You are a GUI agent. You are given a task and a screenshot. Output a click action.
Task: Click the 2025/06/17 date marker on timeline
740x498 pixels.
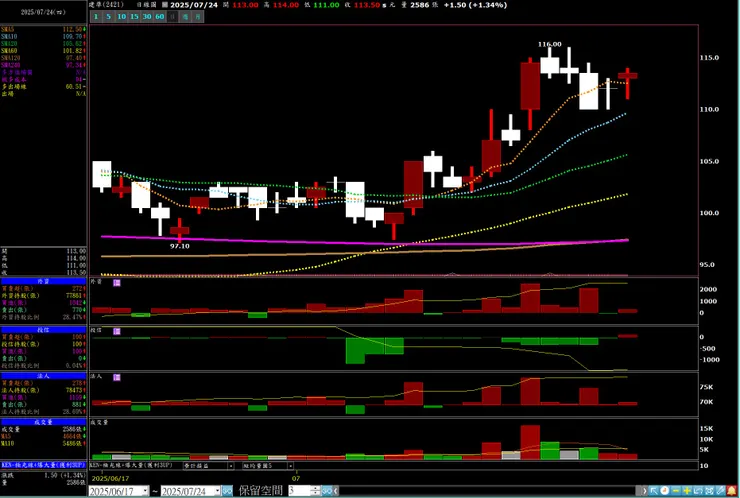[x=110, y=479]
